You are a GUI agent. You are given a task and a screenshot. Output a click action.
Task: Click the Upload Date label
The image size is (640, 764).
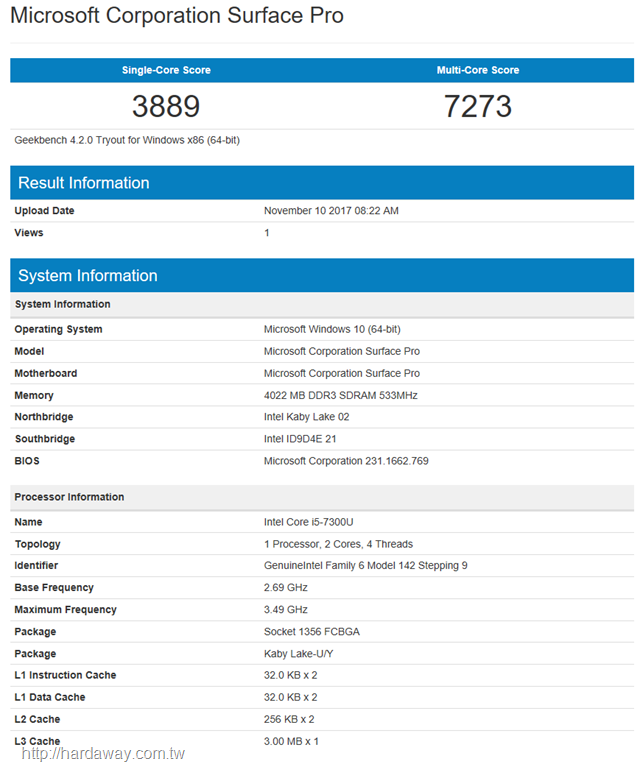coord(44,211)
